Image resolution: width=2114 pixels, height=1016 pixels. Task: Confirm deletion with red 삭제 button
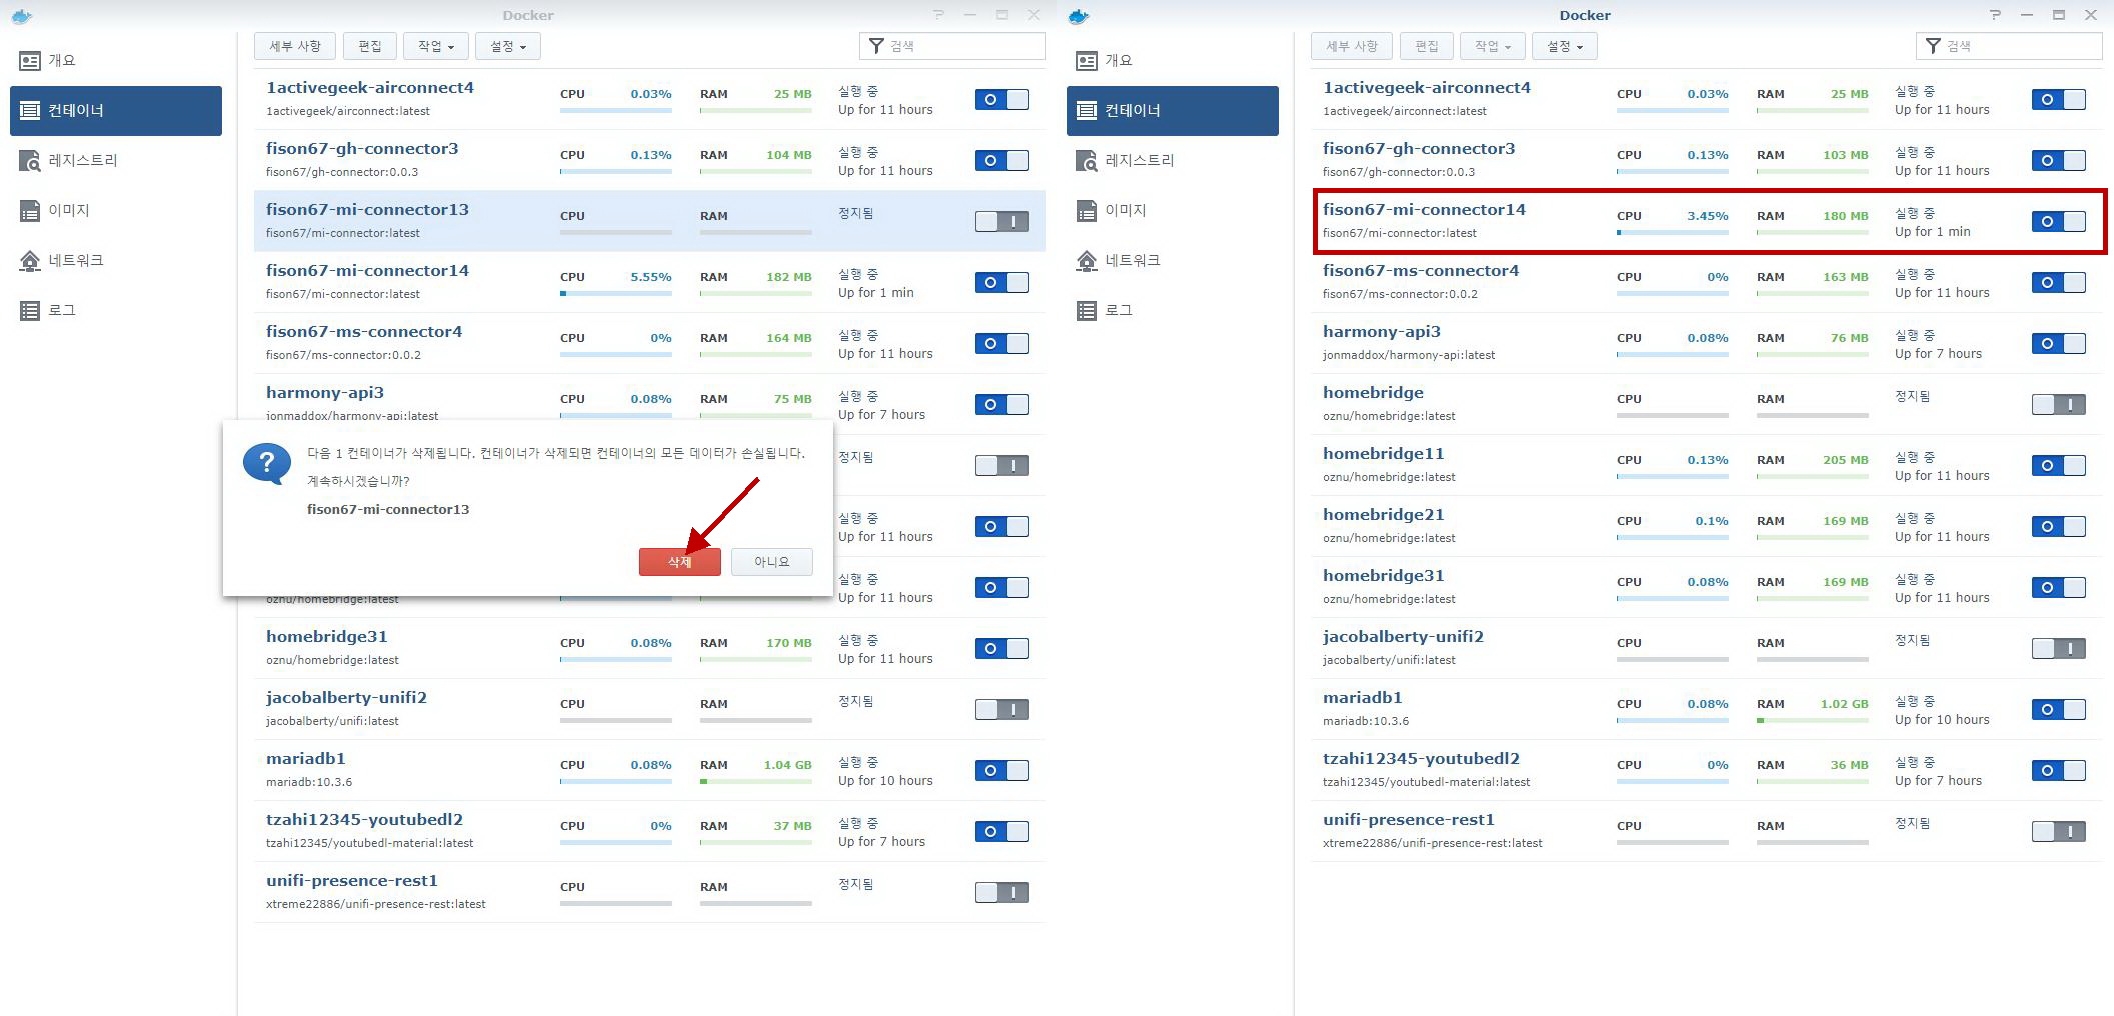pos(680,562)
